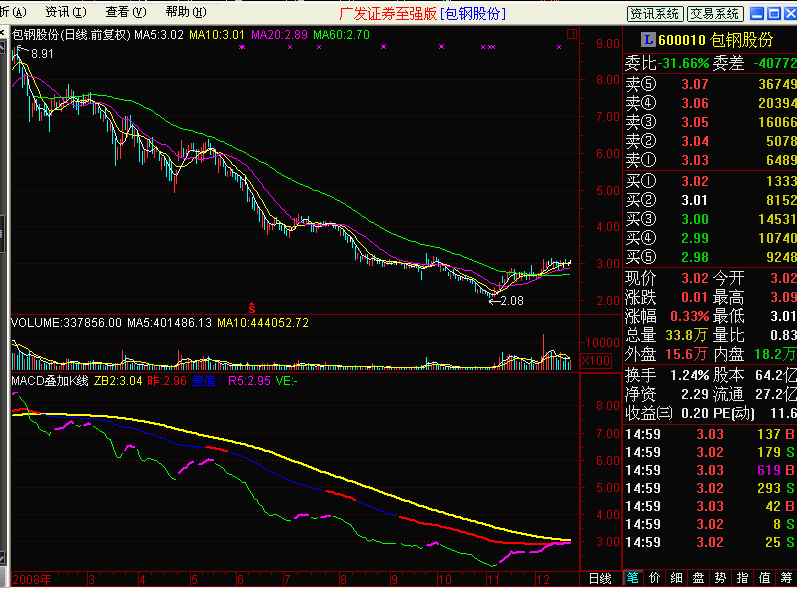The image size is (797, 589).
Task: Click the month 6 marker on time axis
Action: click(x=240, y=579)
